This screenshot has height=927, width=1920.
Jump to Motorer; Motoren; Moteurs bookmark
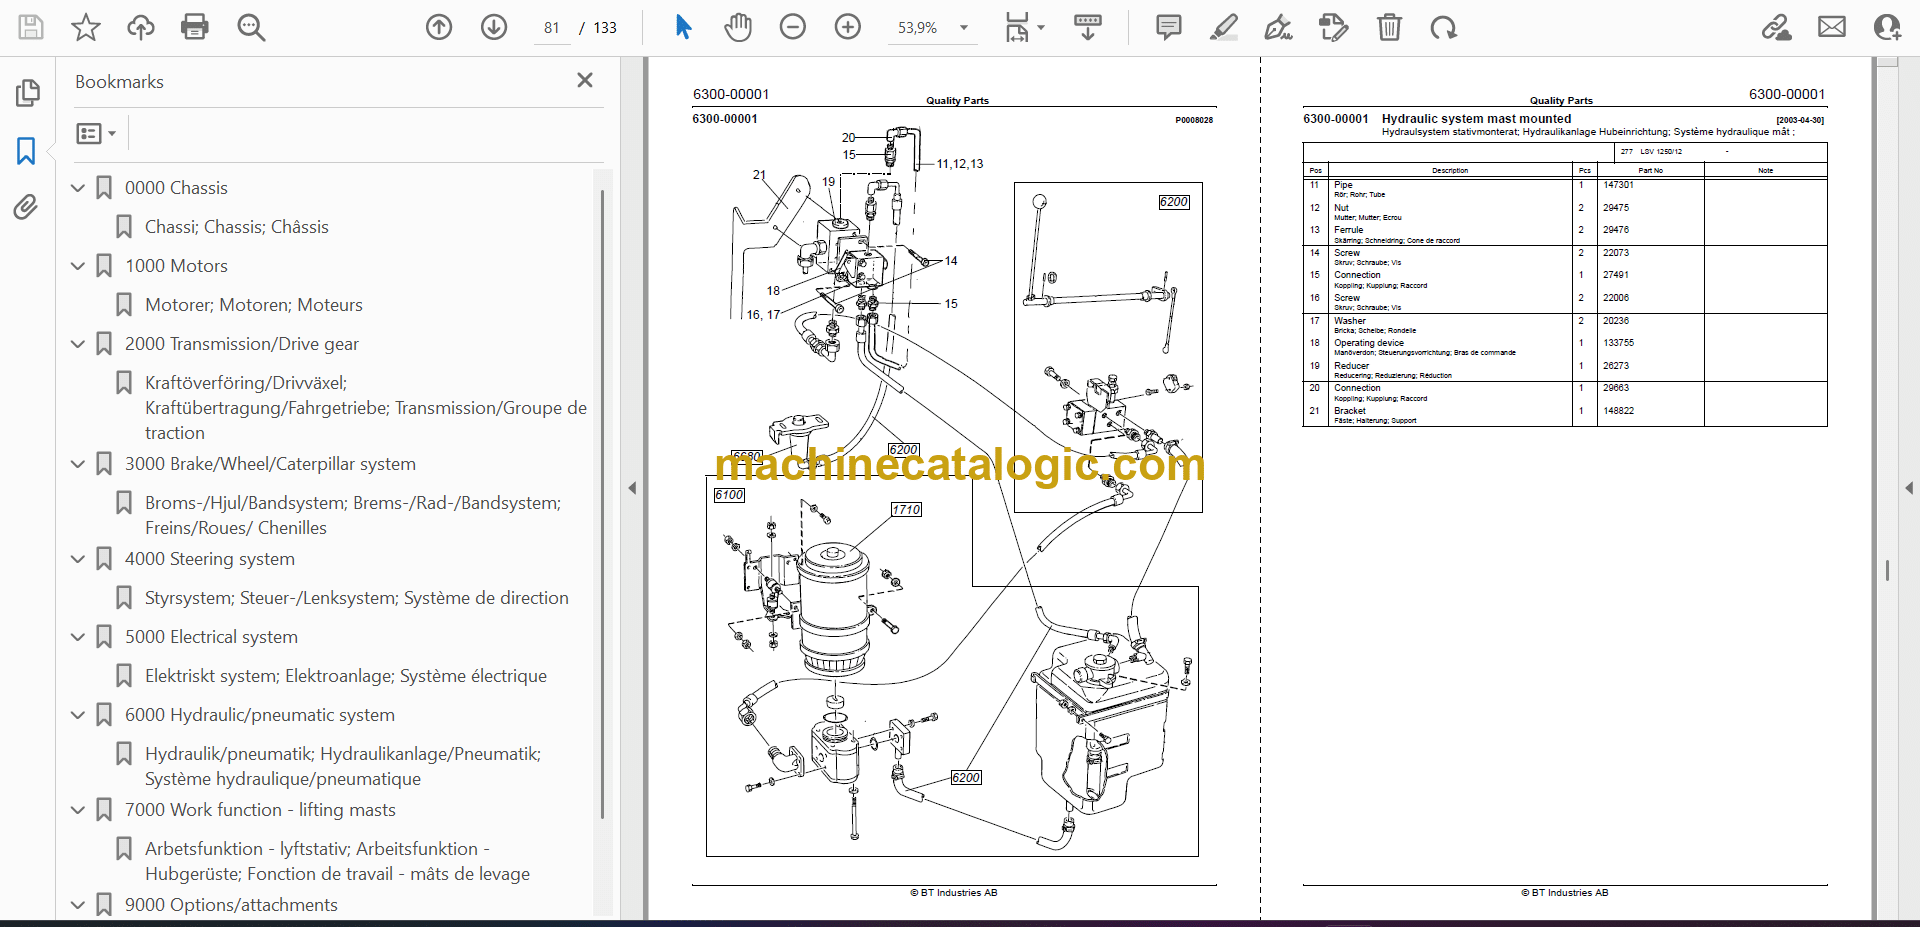coord(254,305)
